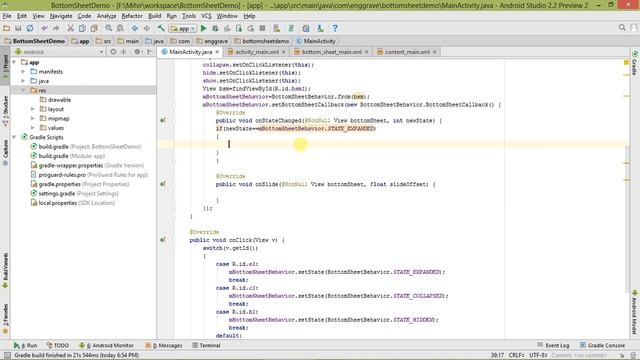Open the TODO tool window button
The image size is (640, 360).
coord(58,345)
